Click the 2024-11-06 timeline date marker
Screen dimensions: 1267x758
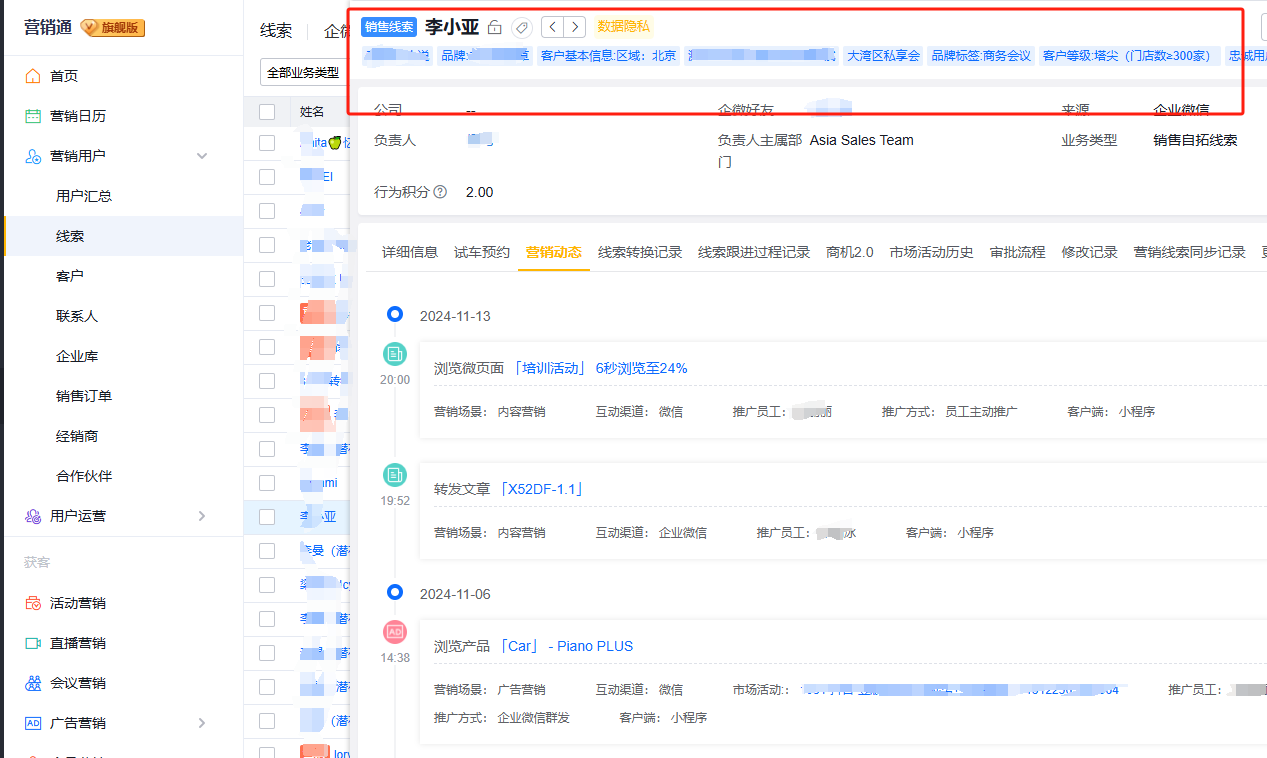point(395,593)
